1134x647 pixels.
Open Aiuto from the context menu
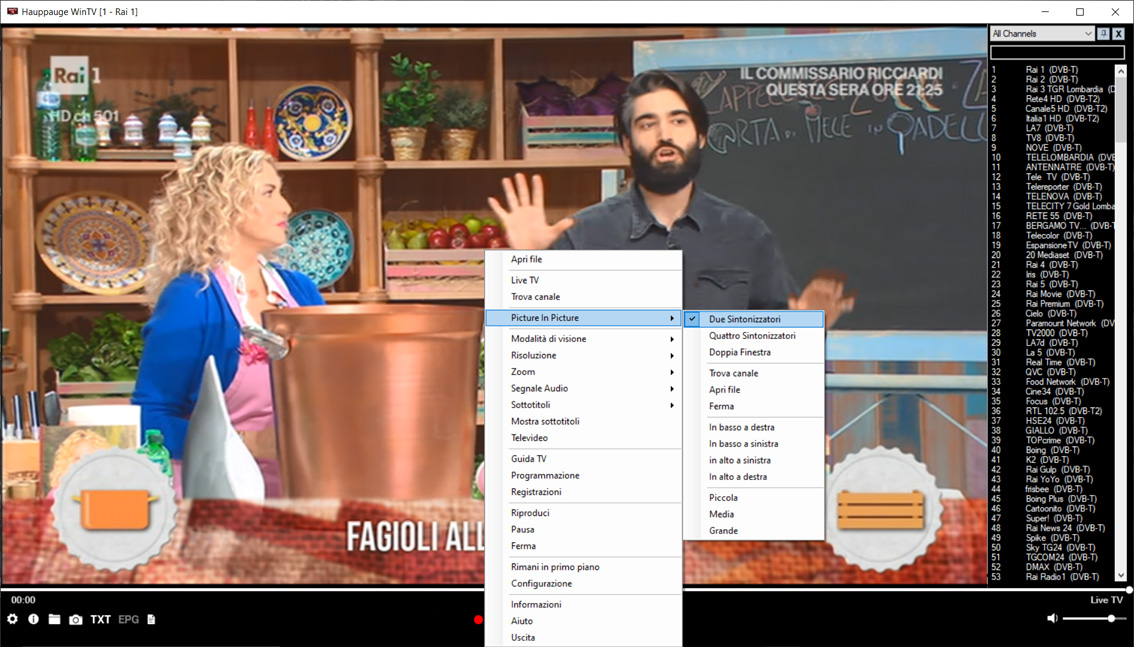pos(583,621)
